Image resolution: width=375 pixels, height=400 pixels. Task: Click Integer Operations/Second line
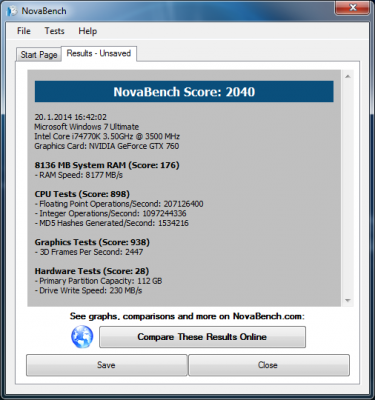coord(110,214)
